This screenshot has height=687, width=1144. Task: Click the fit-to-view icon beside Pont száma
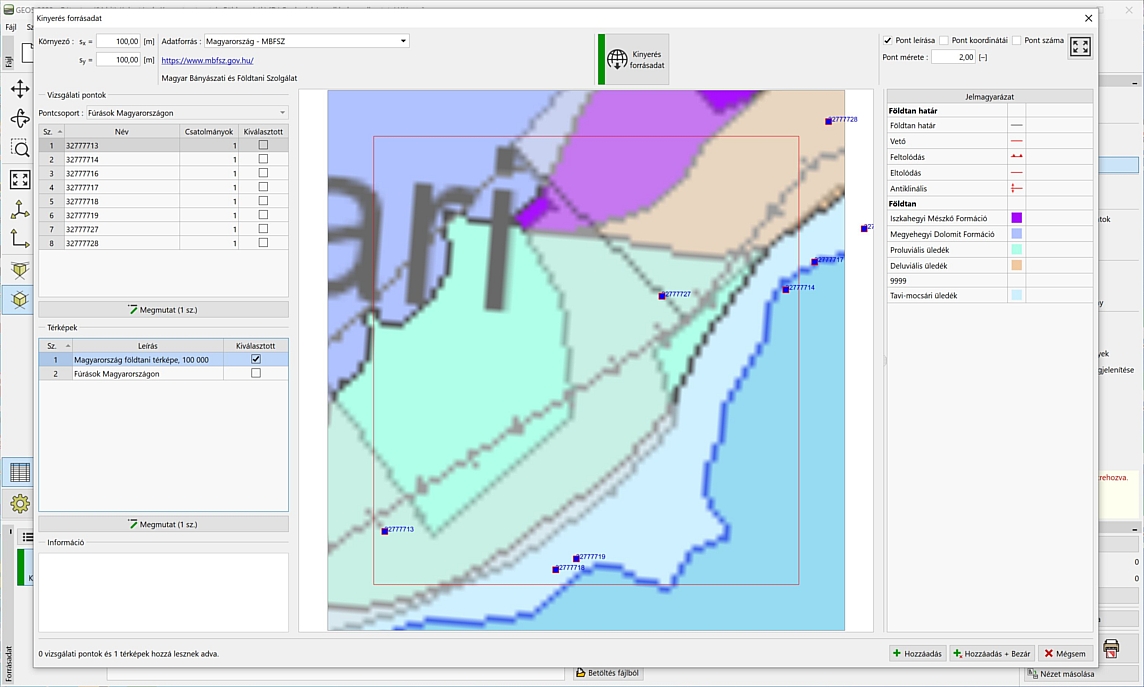pos(1079,47)
